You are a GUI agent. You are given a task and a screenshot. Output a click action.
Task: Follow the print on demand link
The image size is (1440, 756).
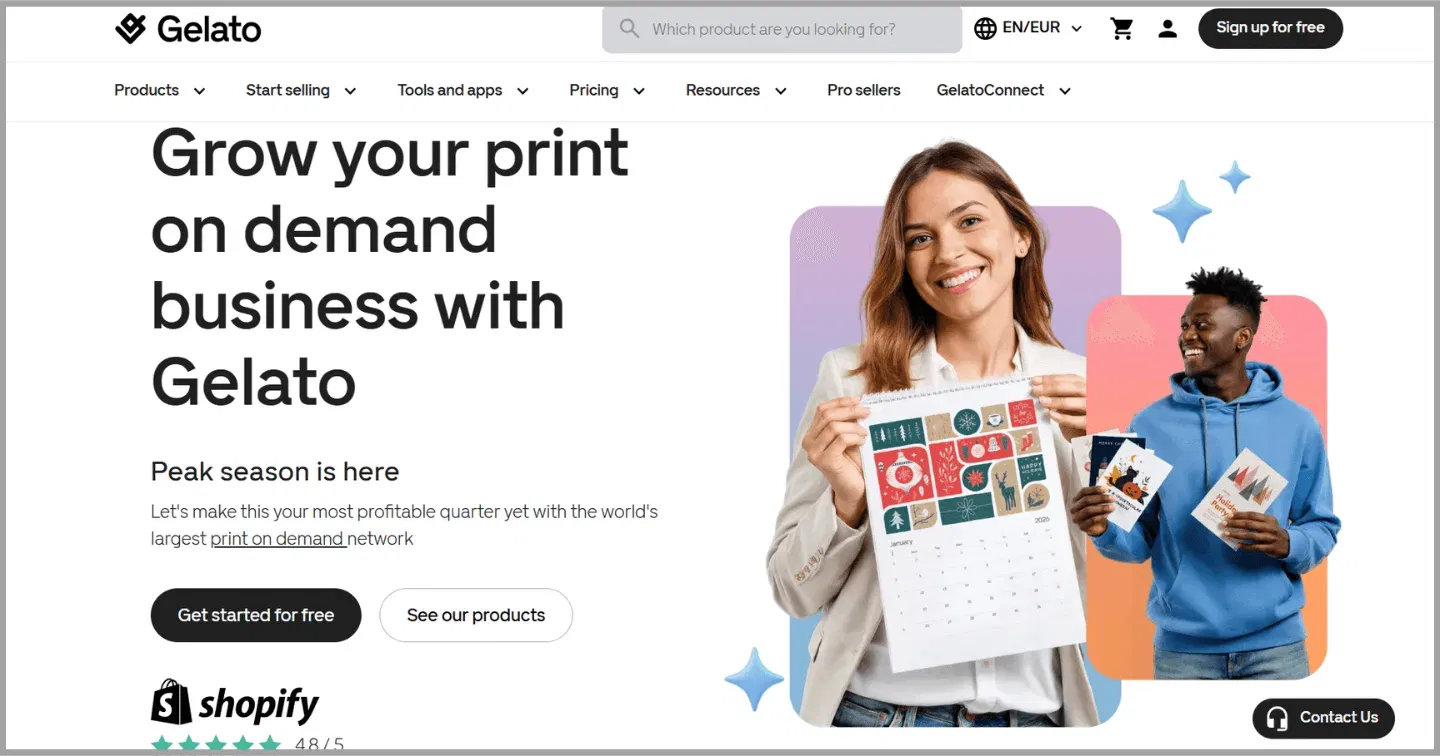[x=277, y=539]
